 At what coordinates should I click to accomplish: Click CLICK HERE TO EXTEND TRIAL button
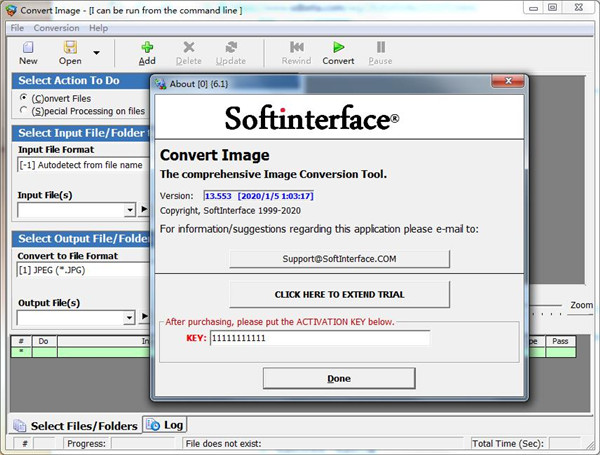click(x=338, y=295)
